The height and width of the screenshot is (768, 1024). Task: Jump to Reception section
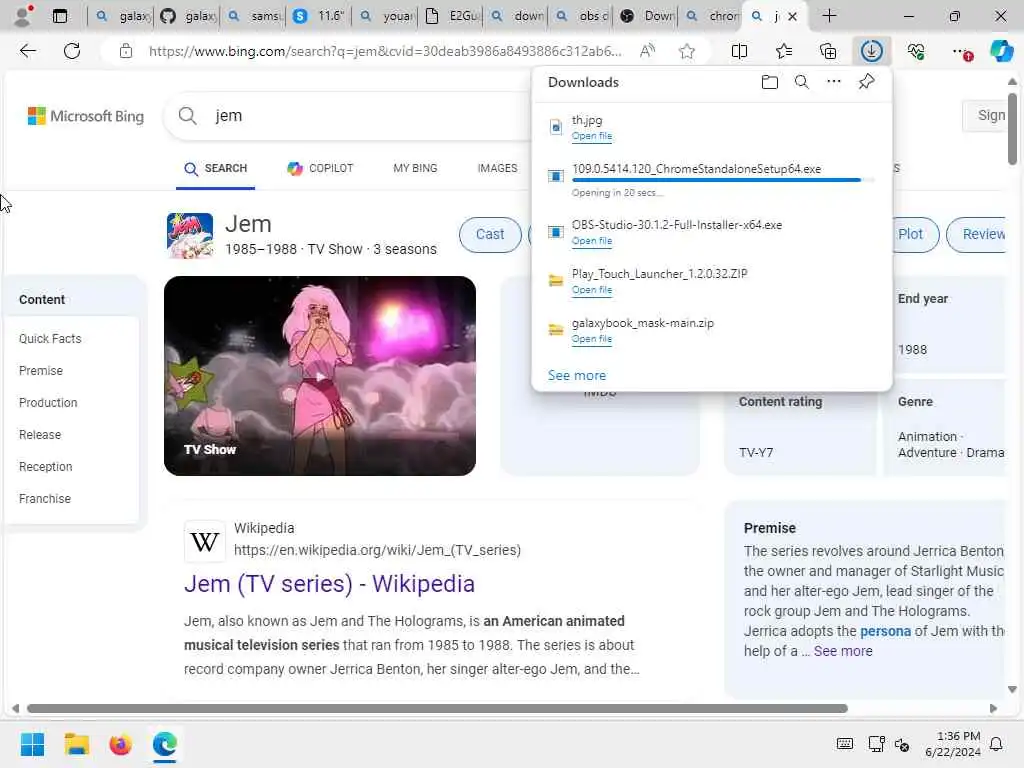coord(45,467)
